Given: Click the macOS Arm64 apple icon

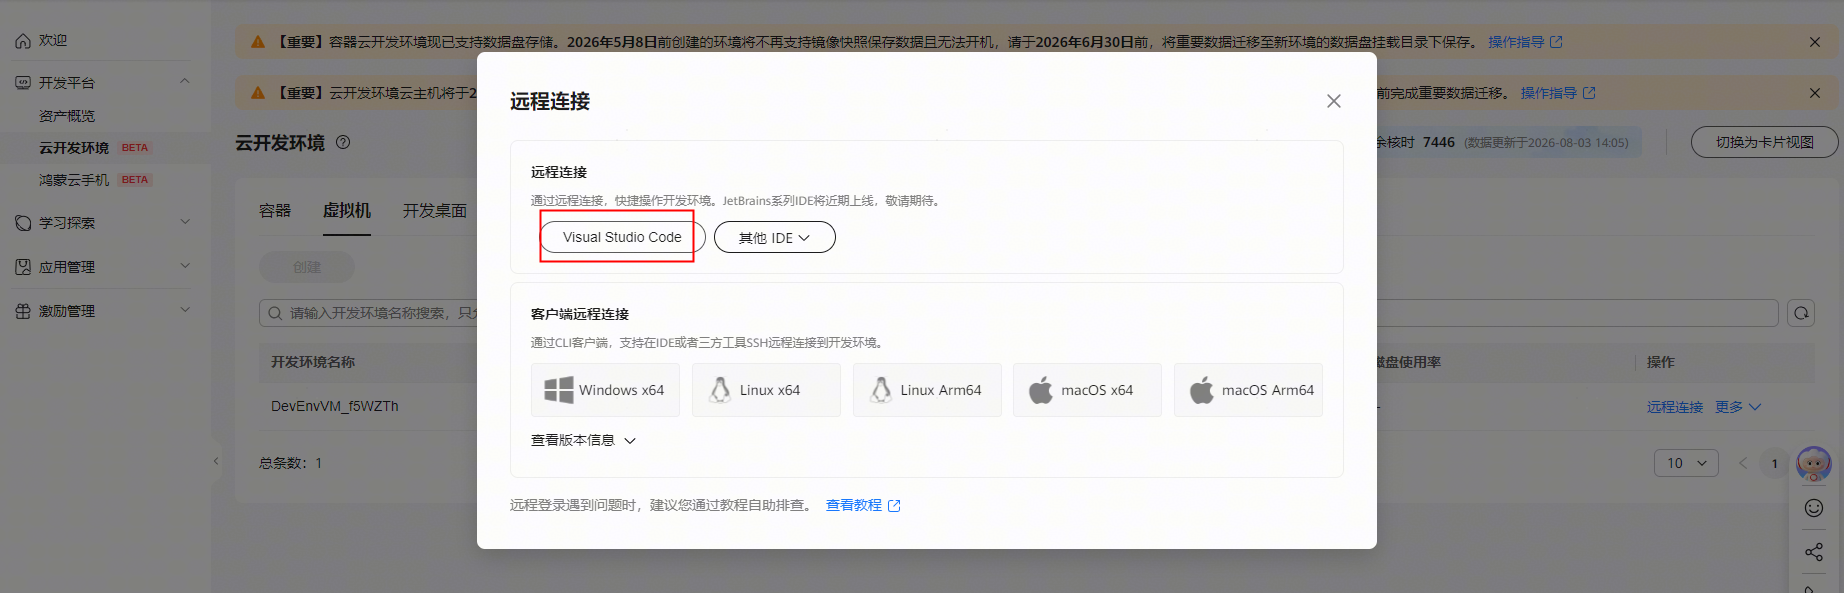Looking at the screenshot, I should coord(1202,390).
